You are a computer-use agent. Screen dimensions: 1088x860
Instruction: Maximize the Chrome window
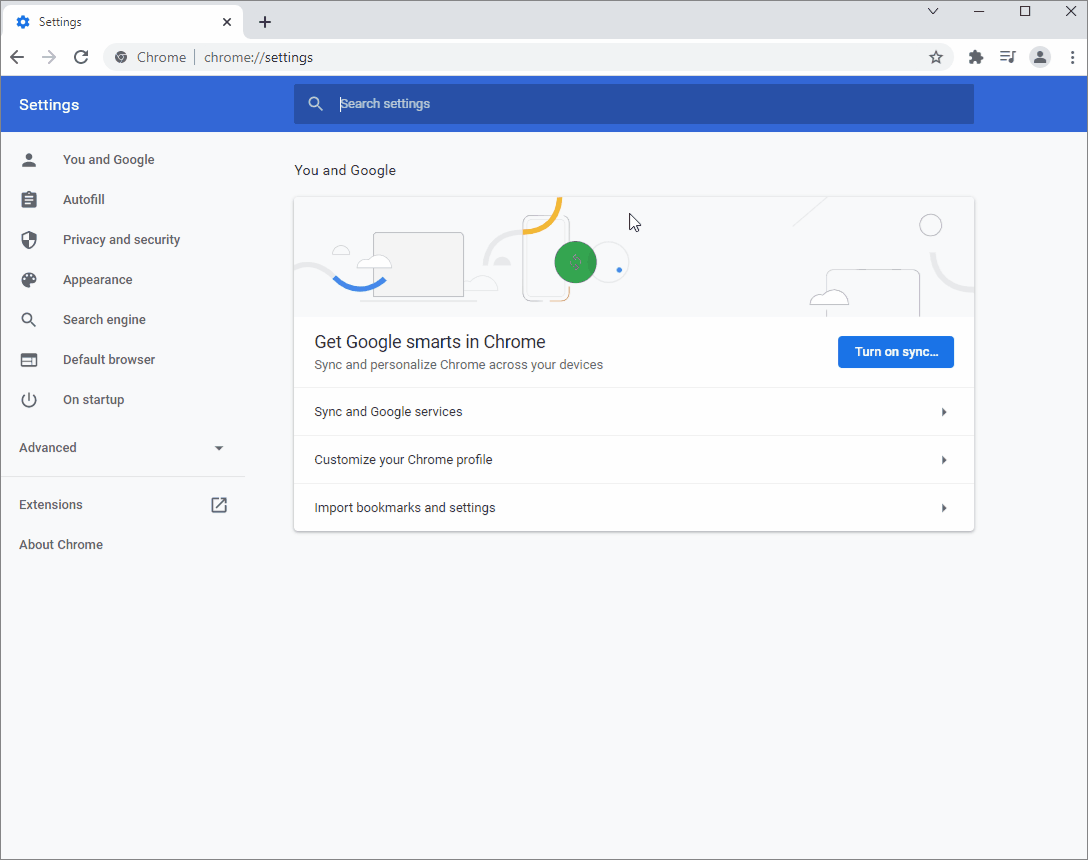[1025, 11]
